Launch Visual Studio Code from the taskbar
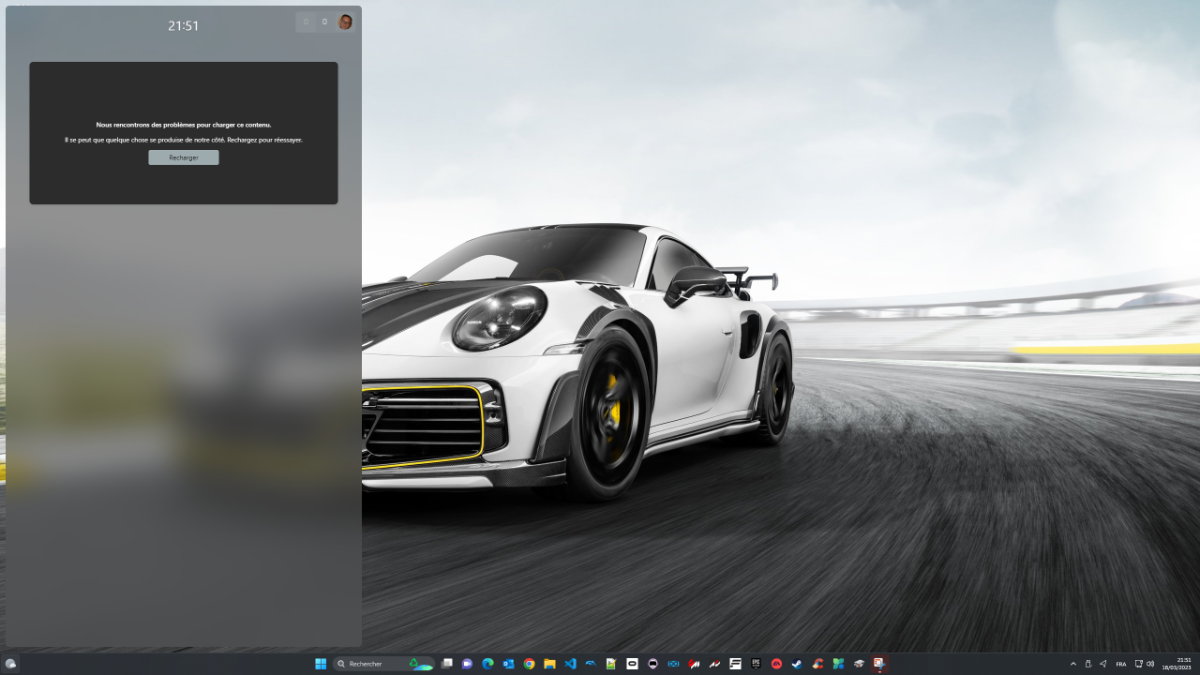The width and height of the screenshot is (1200, 675). 570,664
